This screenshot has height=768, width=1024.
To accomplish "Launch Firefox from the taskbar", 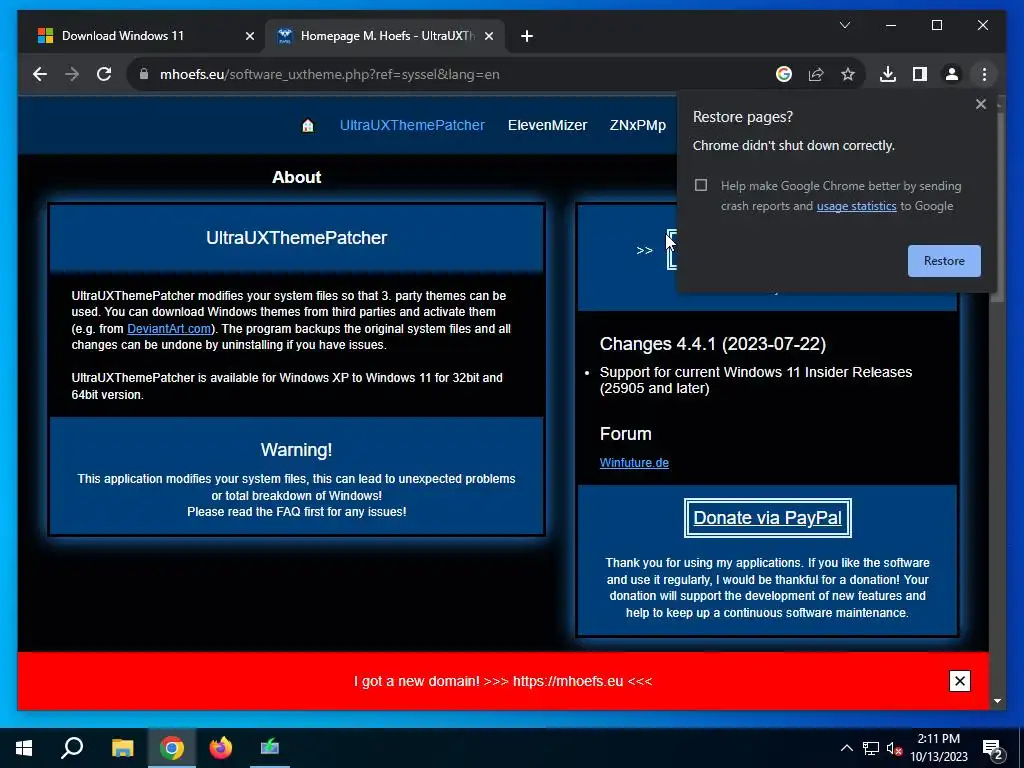I will click(221, 748).
